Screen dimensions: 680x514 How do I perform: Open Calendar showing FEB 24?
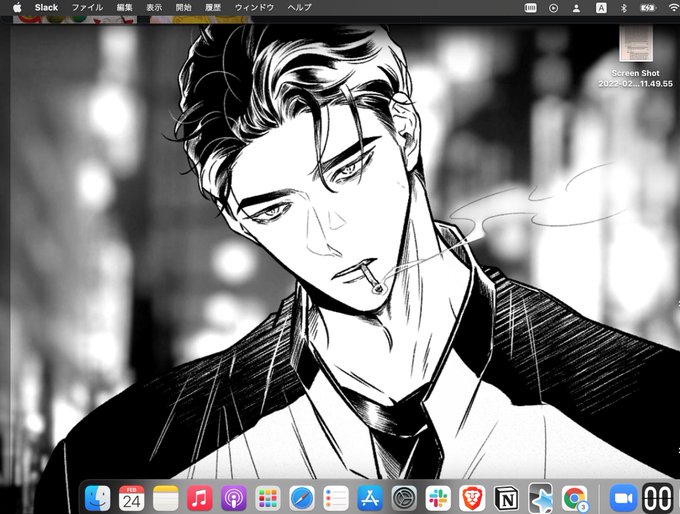pyautogui.click(x=131, y=498)
